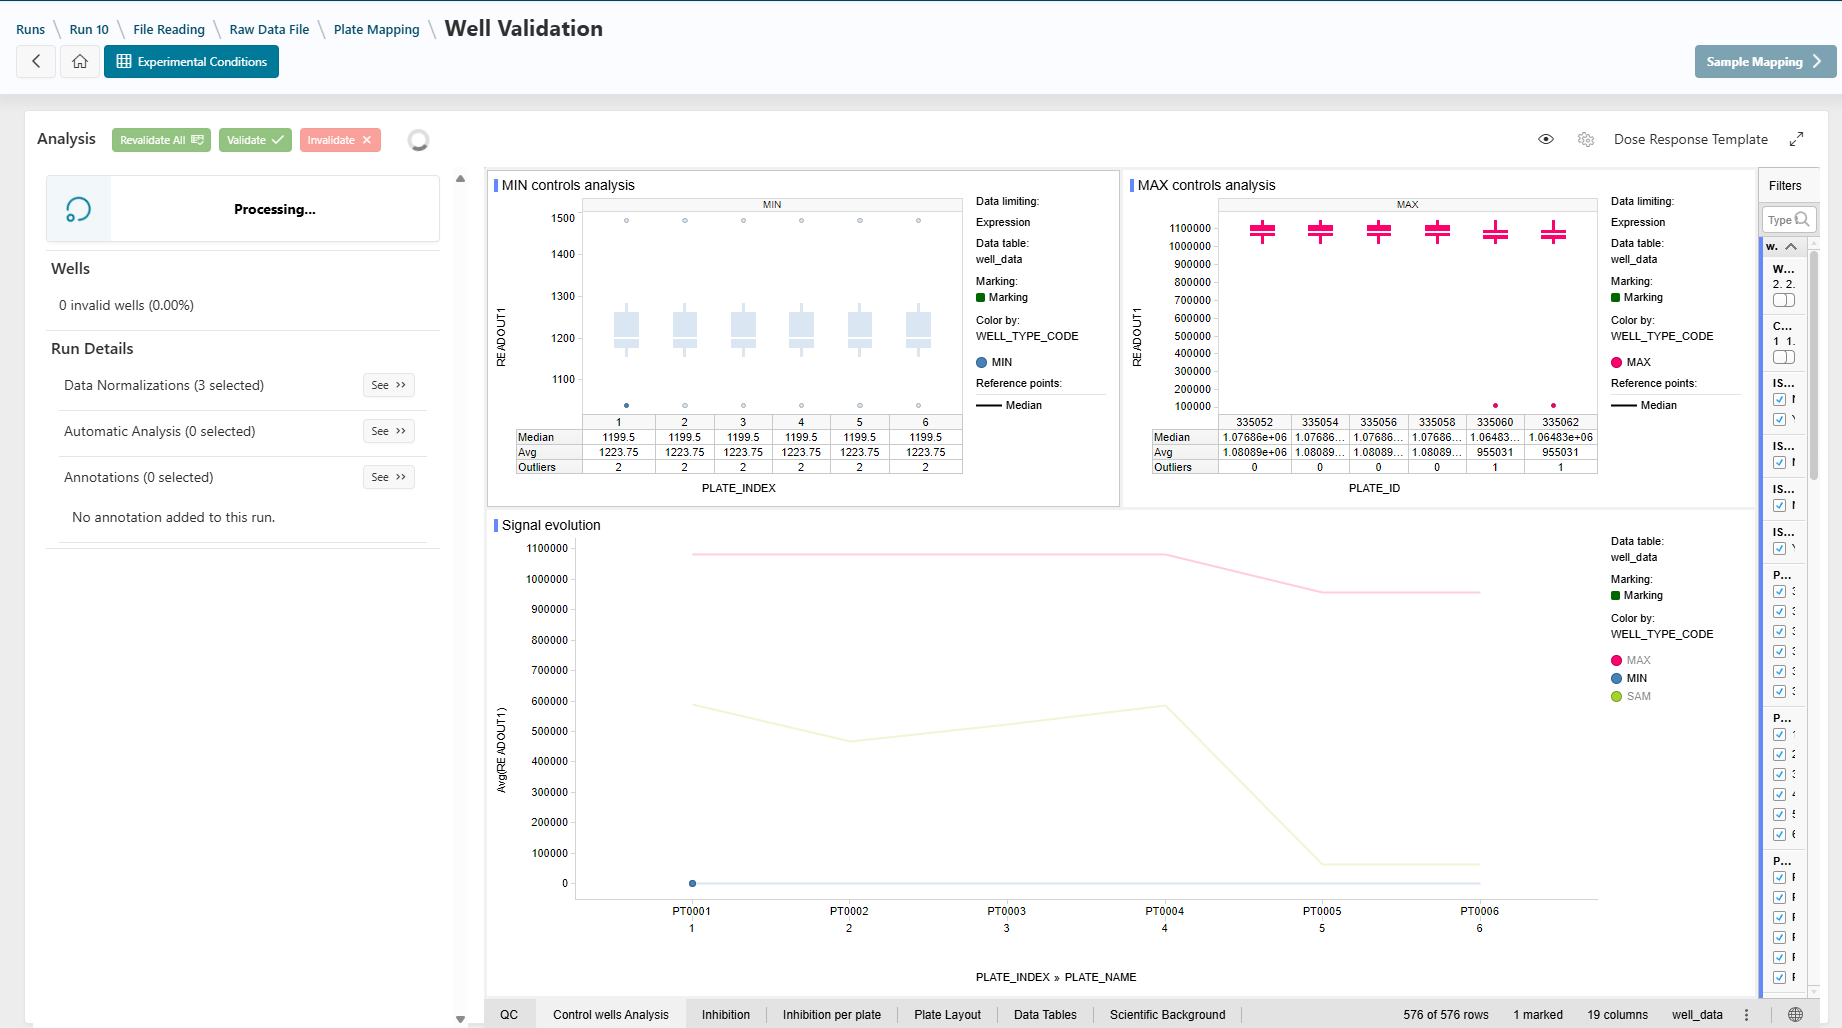Select the MIN data point at PT0001
The width and height of the screenshot is (1842, 1028).
click(692, 883)
